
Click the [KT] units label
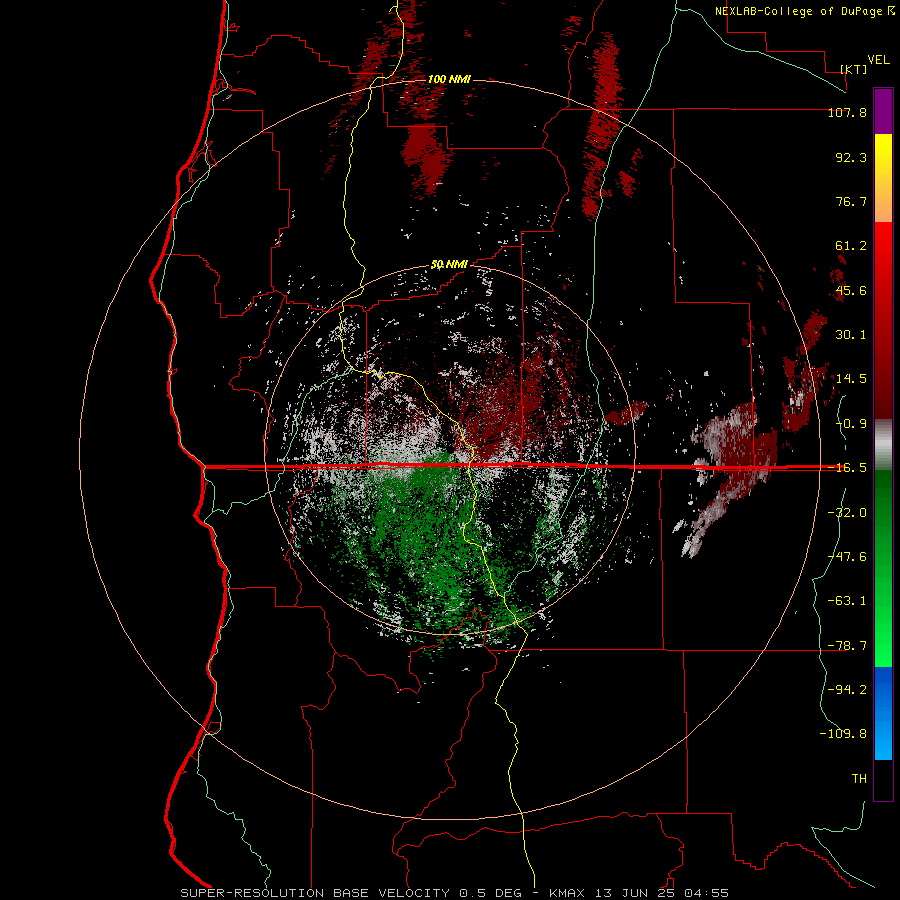coord(854,69)
